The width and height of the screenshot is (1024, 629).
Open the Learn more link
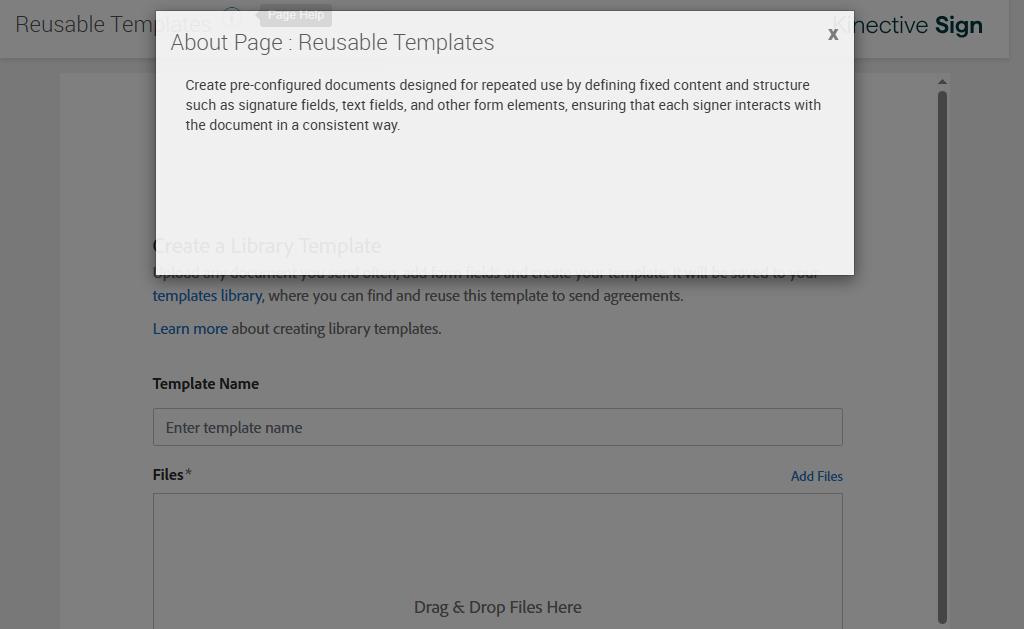[190, 329]
